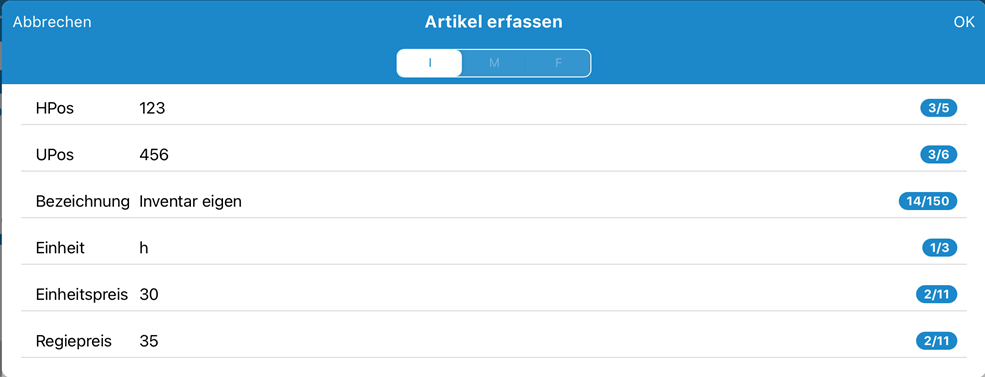The width and height of the screenshot is (985, 377).
Task: Confirm with the OK button
Action: click(x=964, y=22)
